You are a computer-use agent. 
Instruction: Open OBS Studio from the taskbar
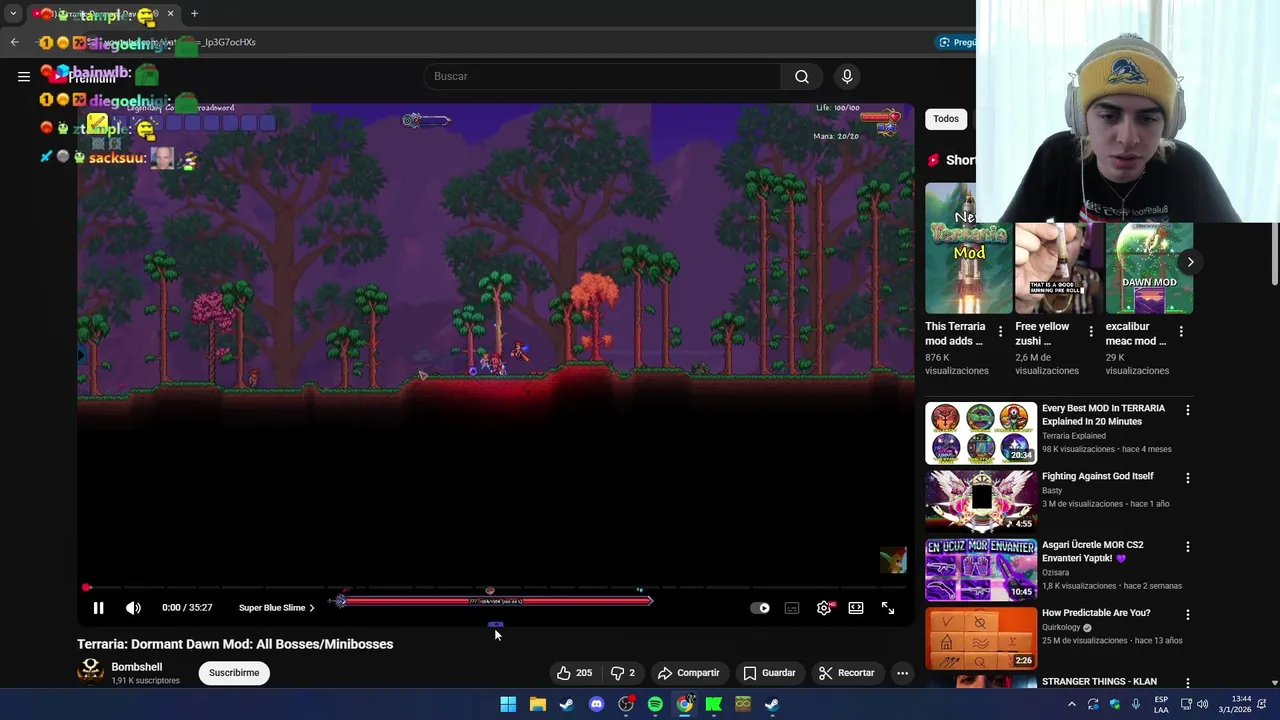pyautogui.click(x=626, y=704)
